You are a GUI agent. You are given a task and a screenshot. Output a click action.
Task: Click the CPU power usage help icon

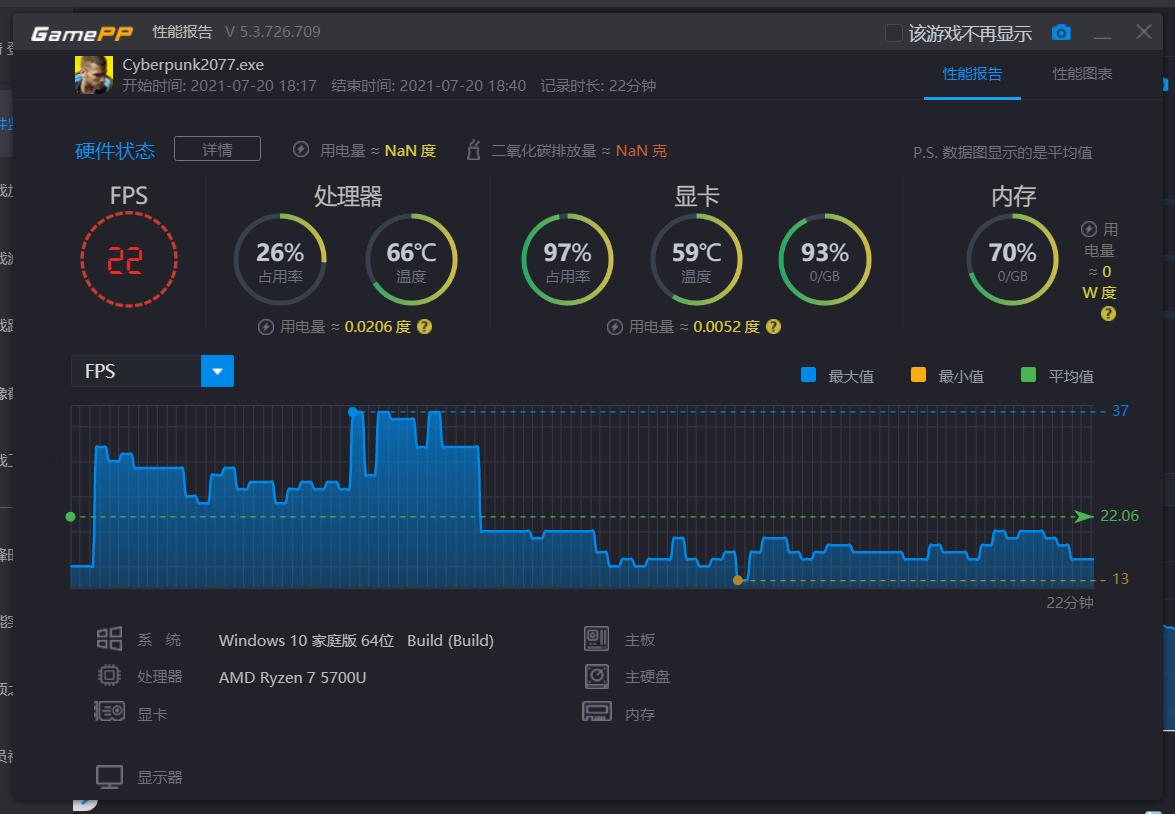pos(424,327)
